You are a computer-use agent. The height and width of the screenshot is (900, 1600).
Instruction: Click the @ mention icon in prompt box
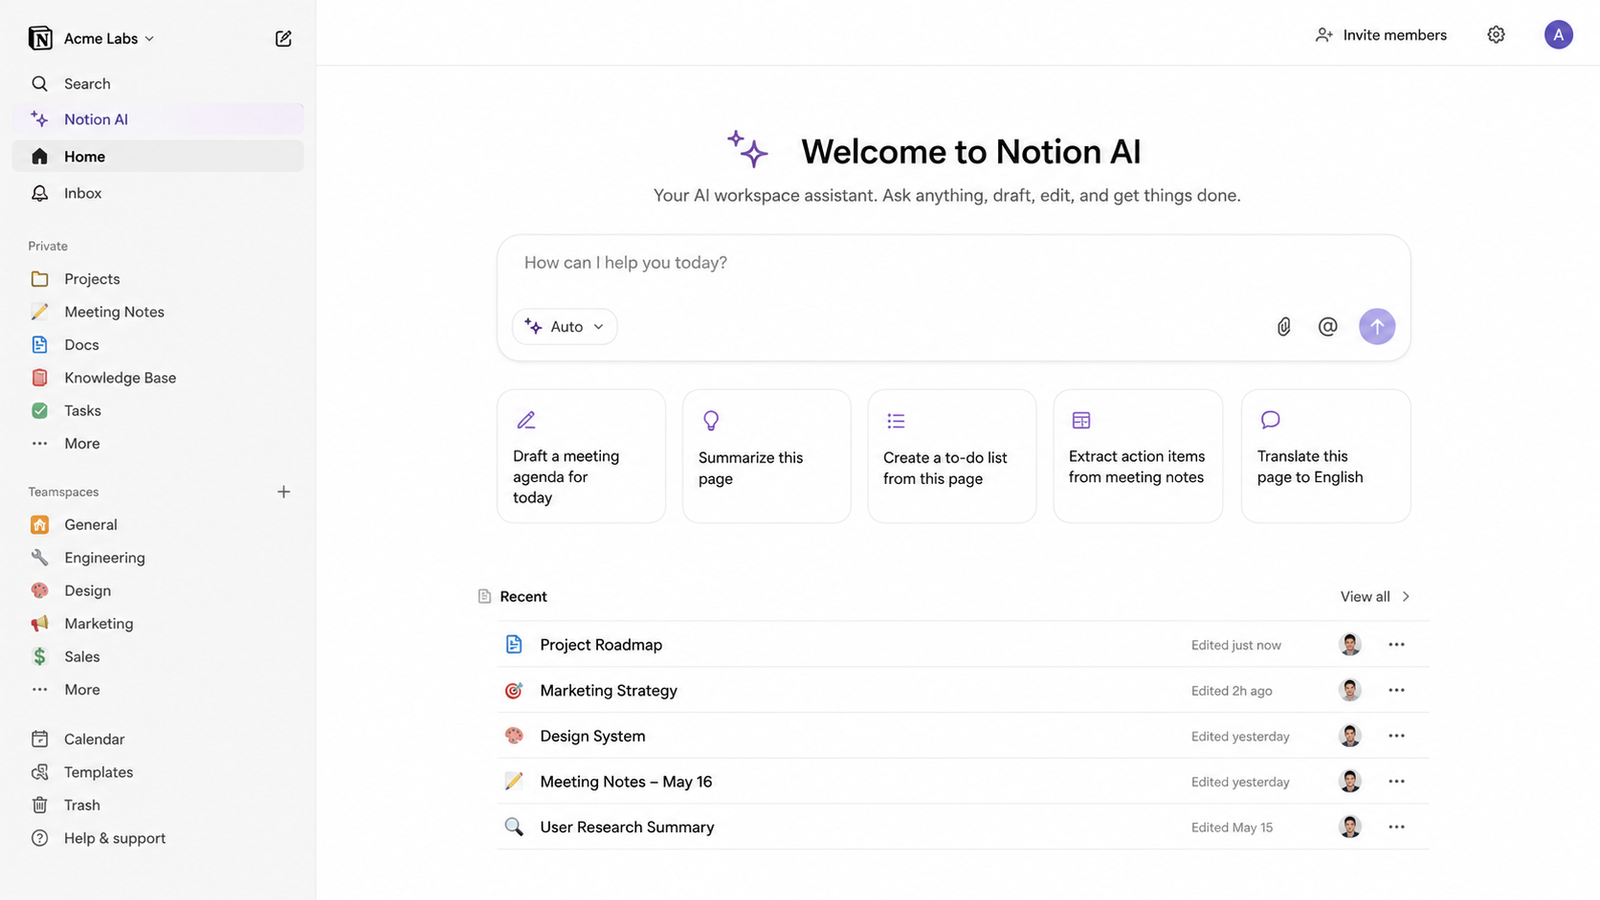(1328, 327)
